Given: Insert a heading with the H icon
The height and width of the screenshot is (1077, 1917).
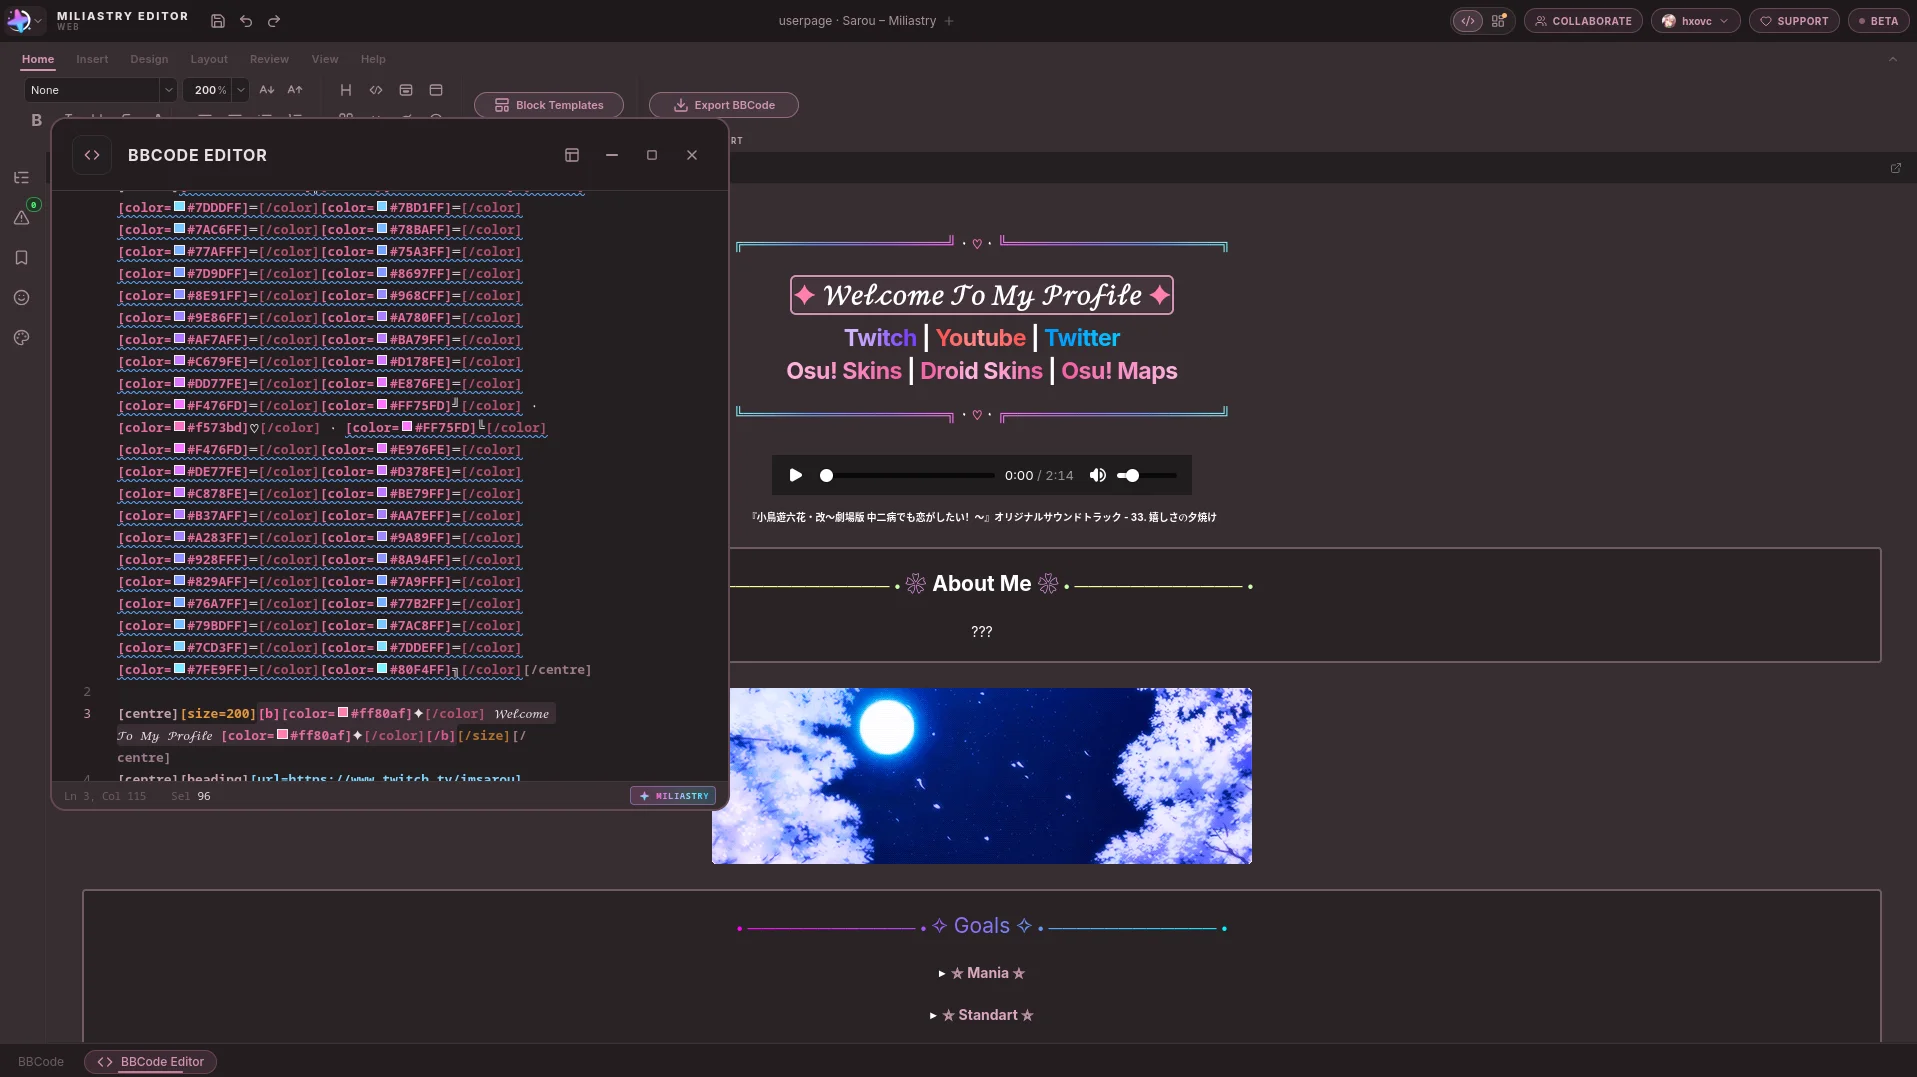Looking at the screenshot, I should point(346,90).
